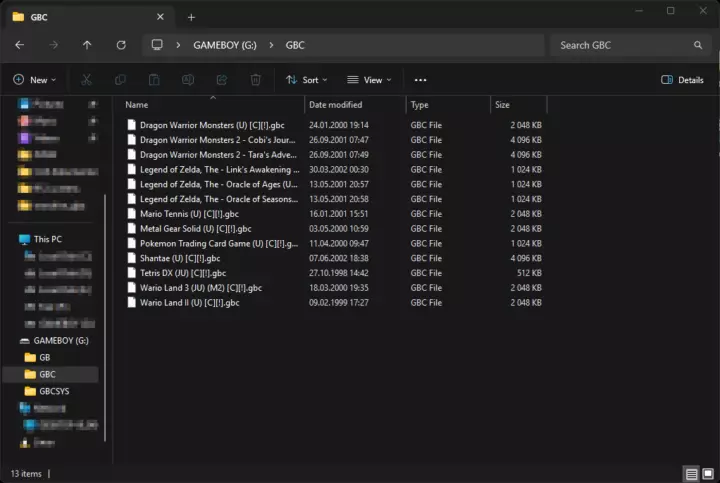Open the New dropdown menu
This screenshot has height=483, width=720.
pos(34,80)
